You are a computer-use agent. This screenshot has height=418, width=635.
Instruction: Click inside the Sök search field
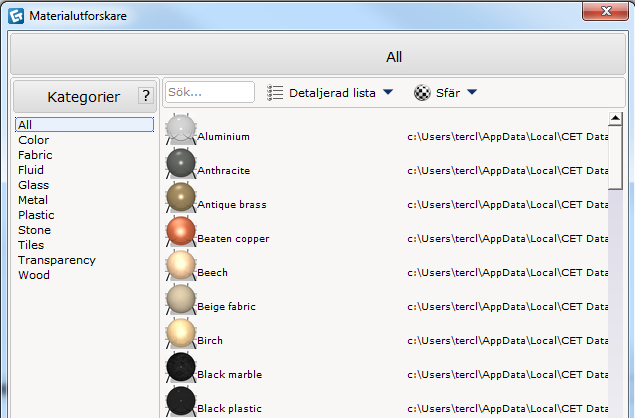tap(210, 92)
